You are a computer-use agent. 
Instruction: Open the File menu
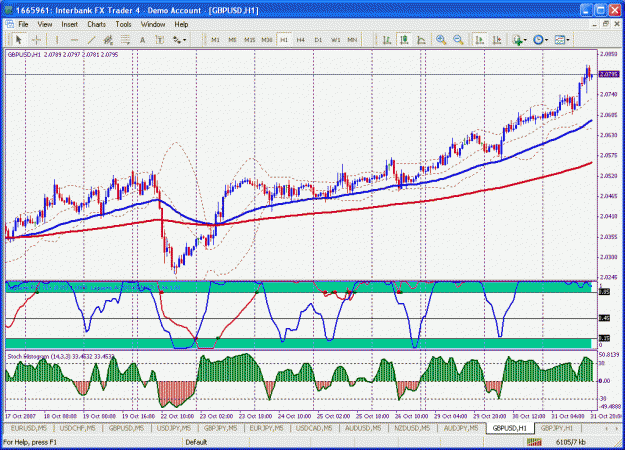tap(23, 24)
